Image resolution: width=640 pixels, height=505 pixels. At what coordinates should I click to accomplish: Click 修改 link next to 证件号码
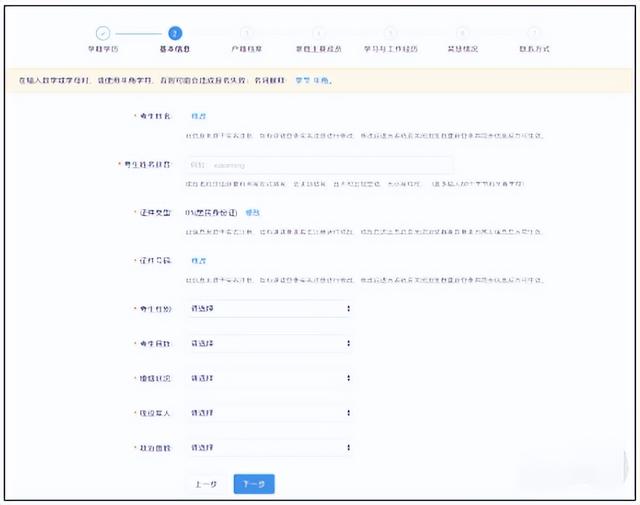[x=199, y=260]
